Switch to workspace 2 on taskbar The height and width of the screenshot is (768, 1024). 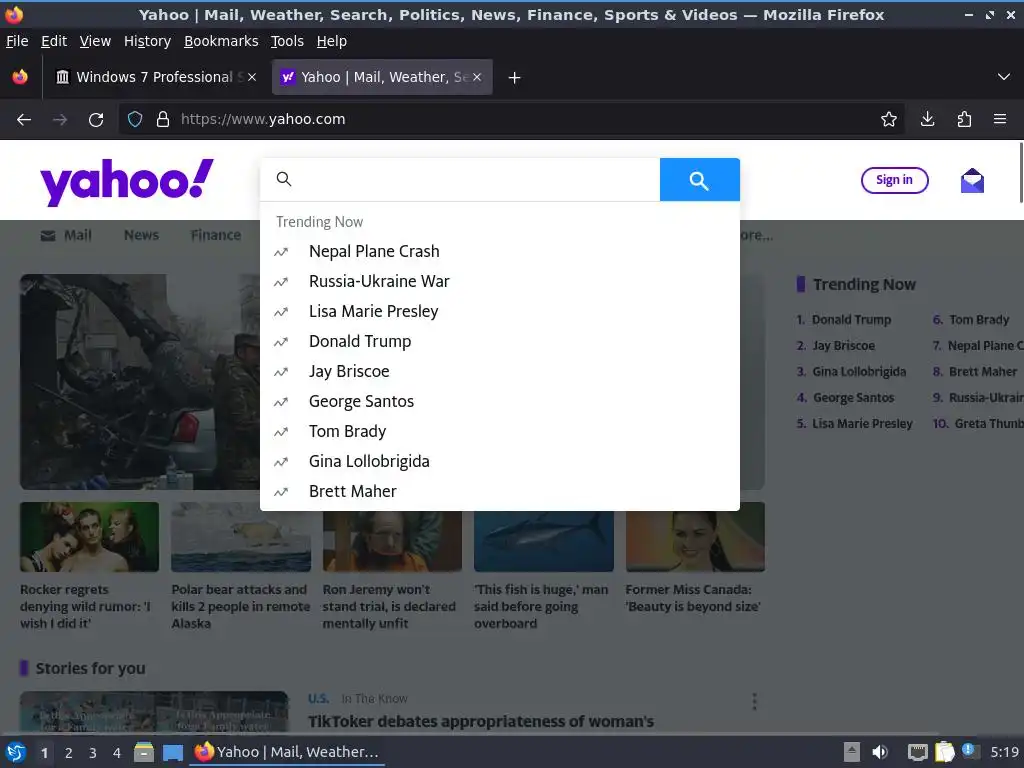(69, 753)
